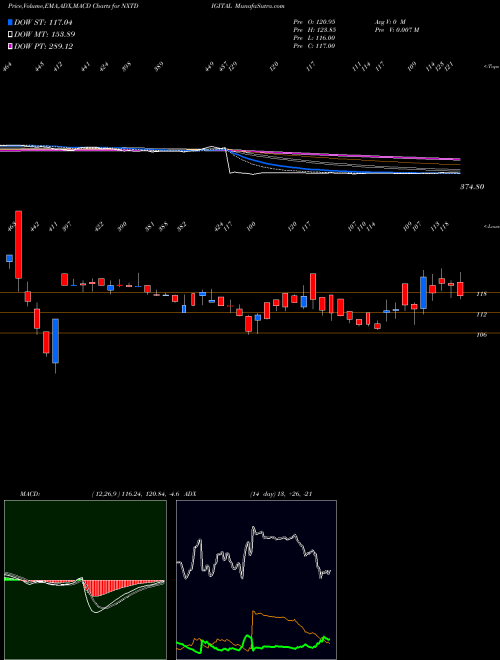Viewport: 500px width, 660px height.
Task: Click the "ADX" heading
Action: tap(191, 494)
